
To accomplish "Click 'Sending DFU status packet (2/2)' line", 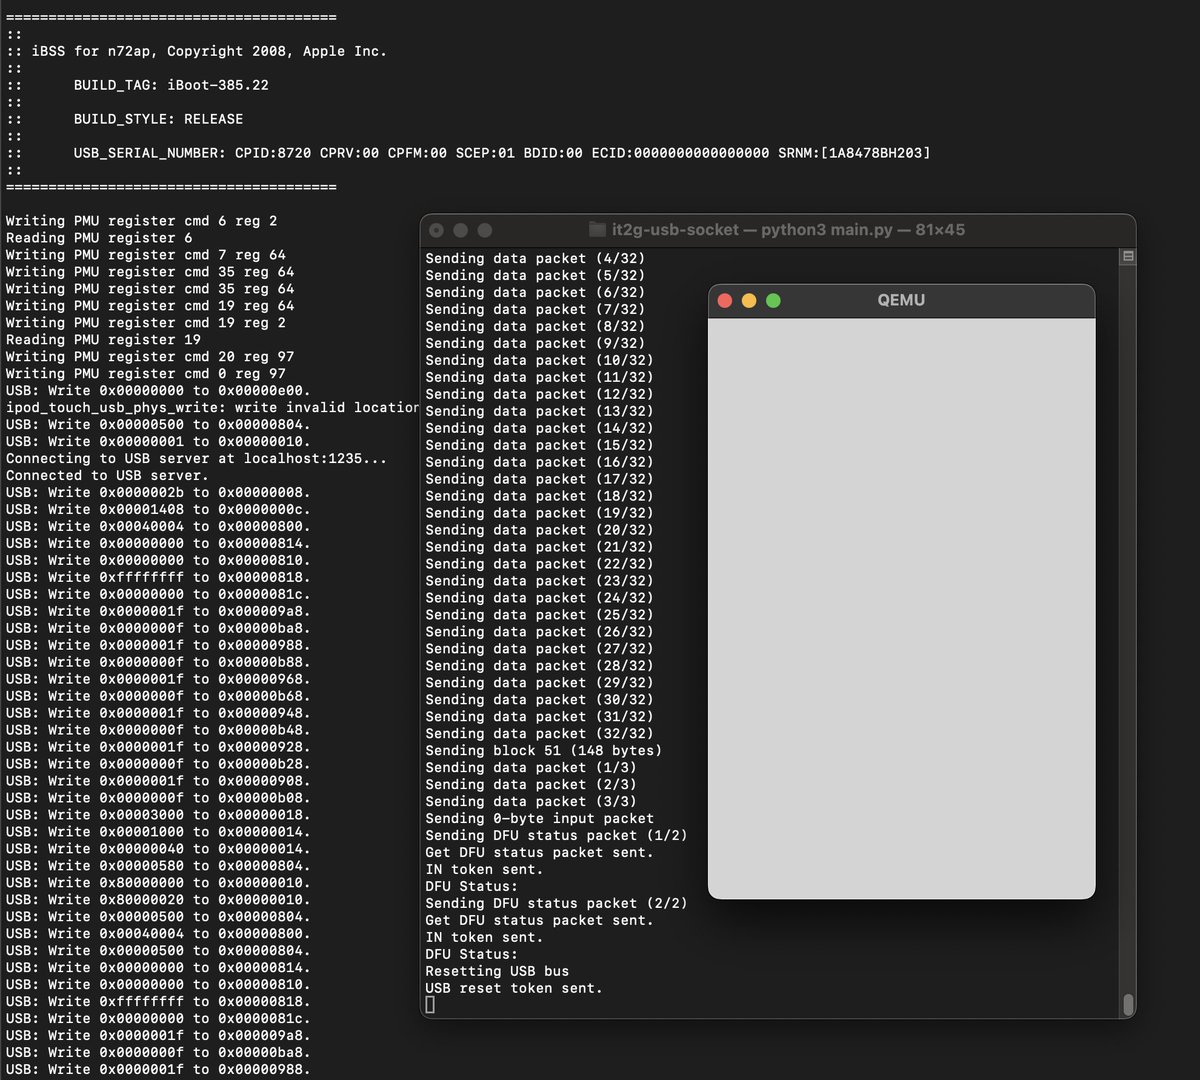I will coord(556,904).
